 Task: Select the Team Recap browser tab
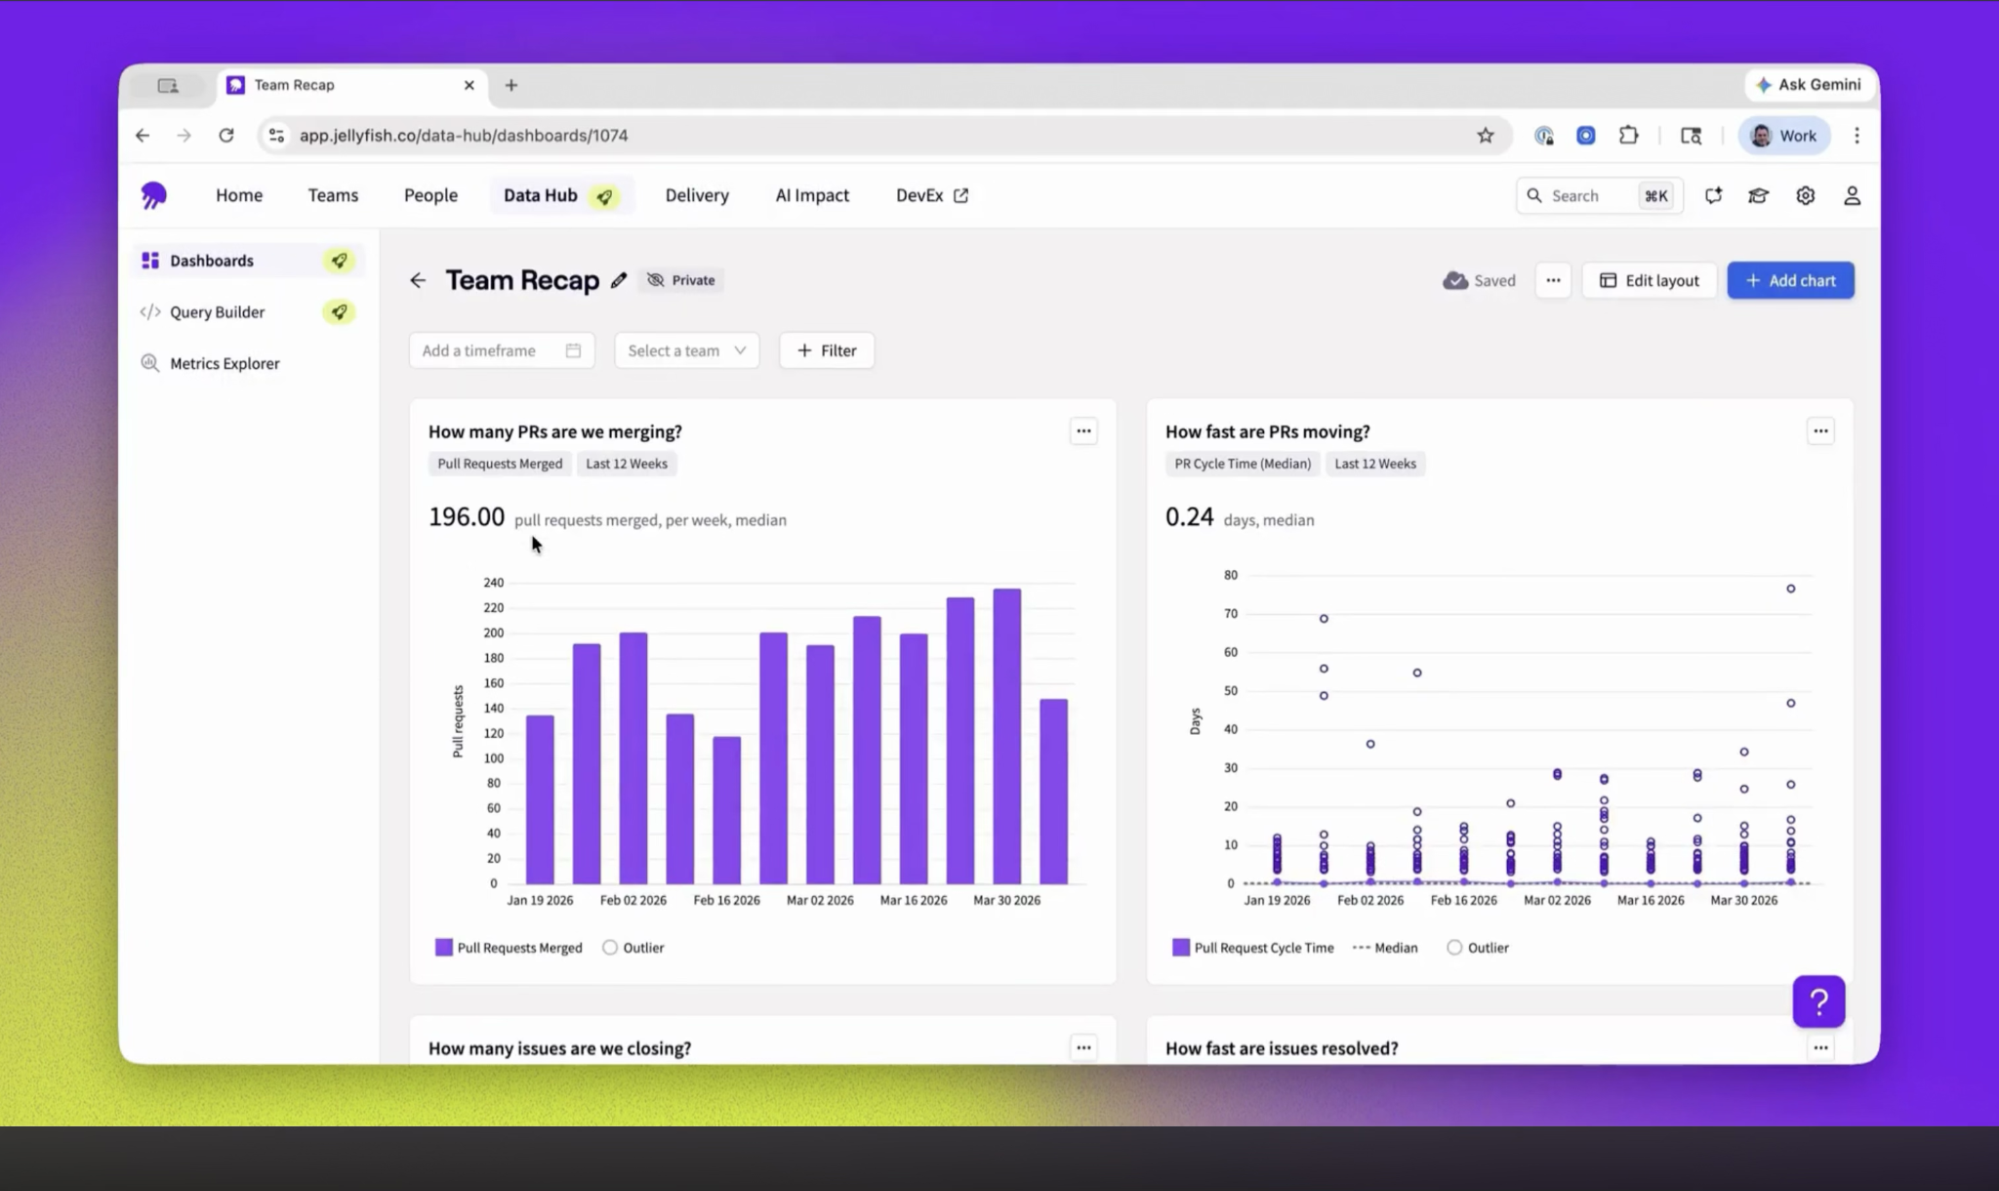click(x=352, y=85)
